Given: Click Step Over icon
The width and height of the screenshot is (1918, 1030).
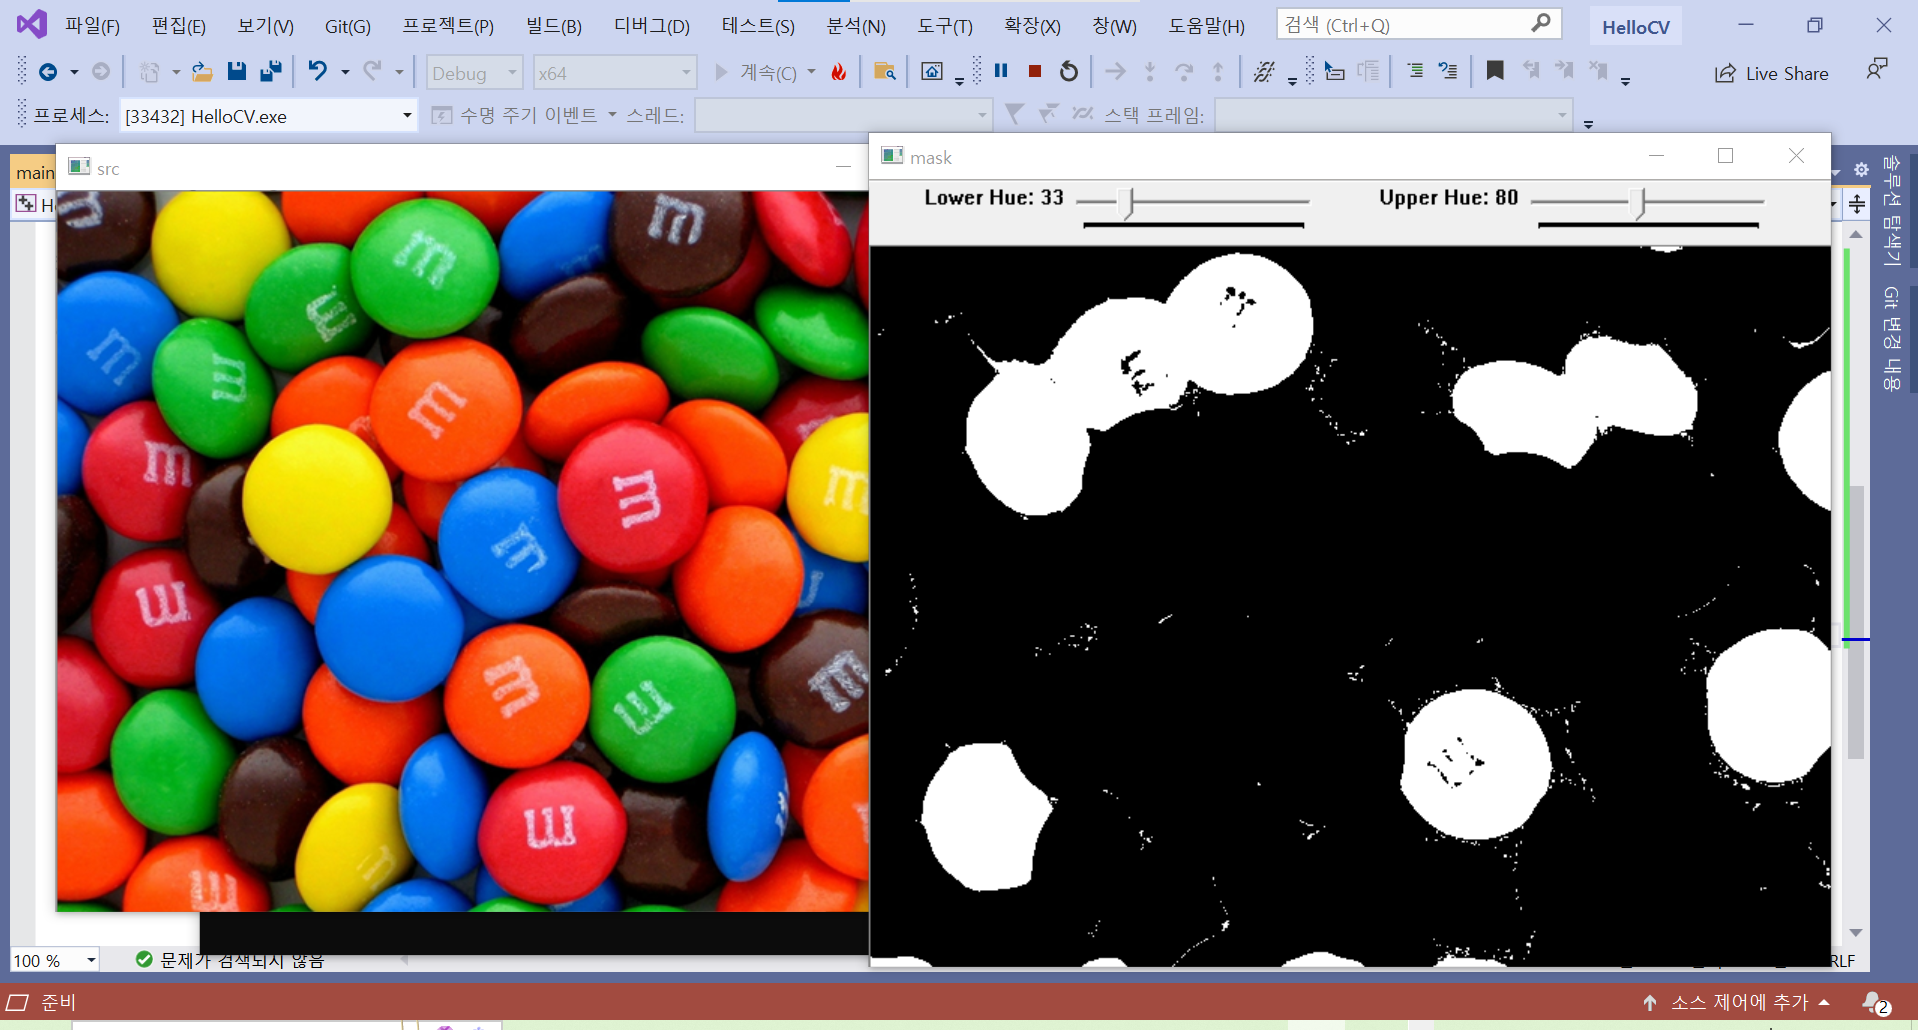Looking at the screenshot, I should [1184, 72].
